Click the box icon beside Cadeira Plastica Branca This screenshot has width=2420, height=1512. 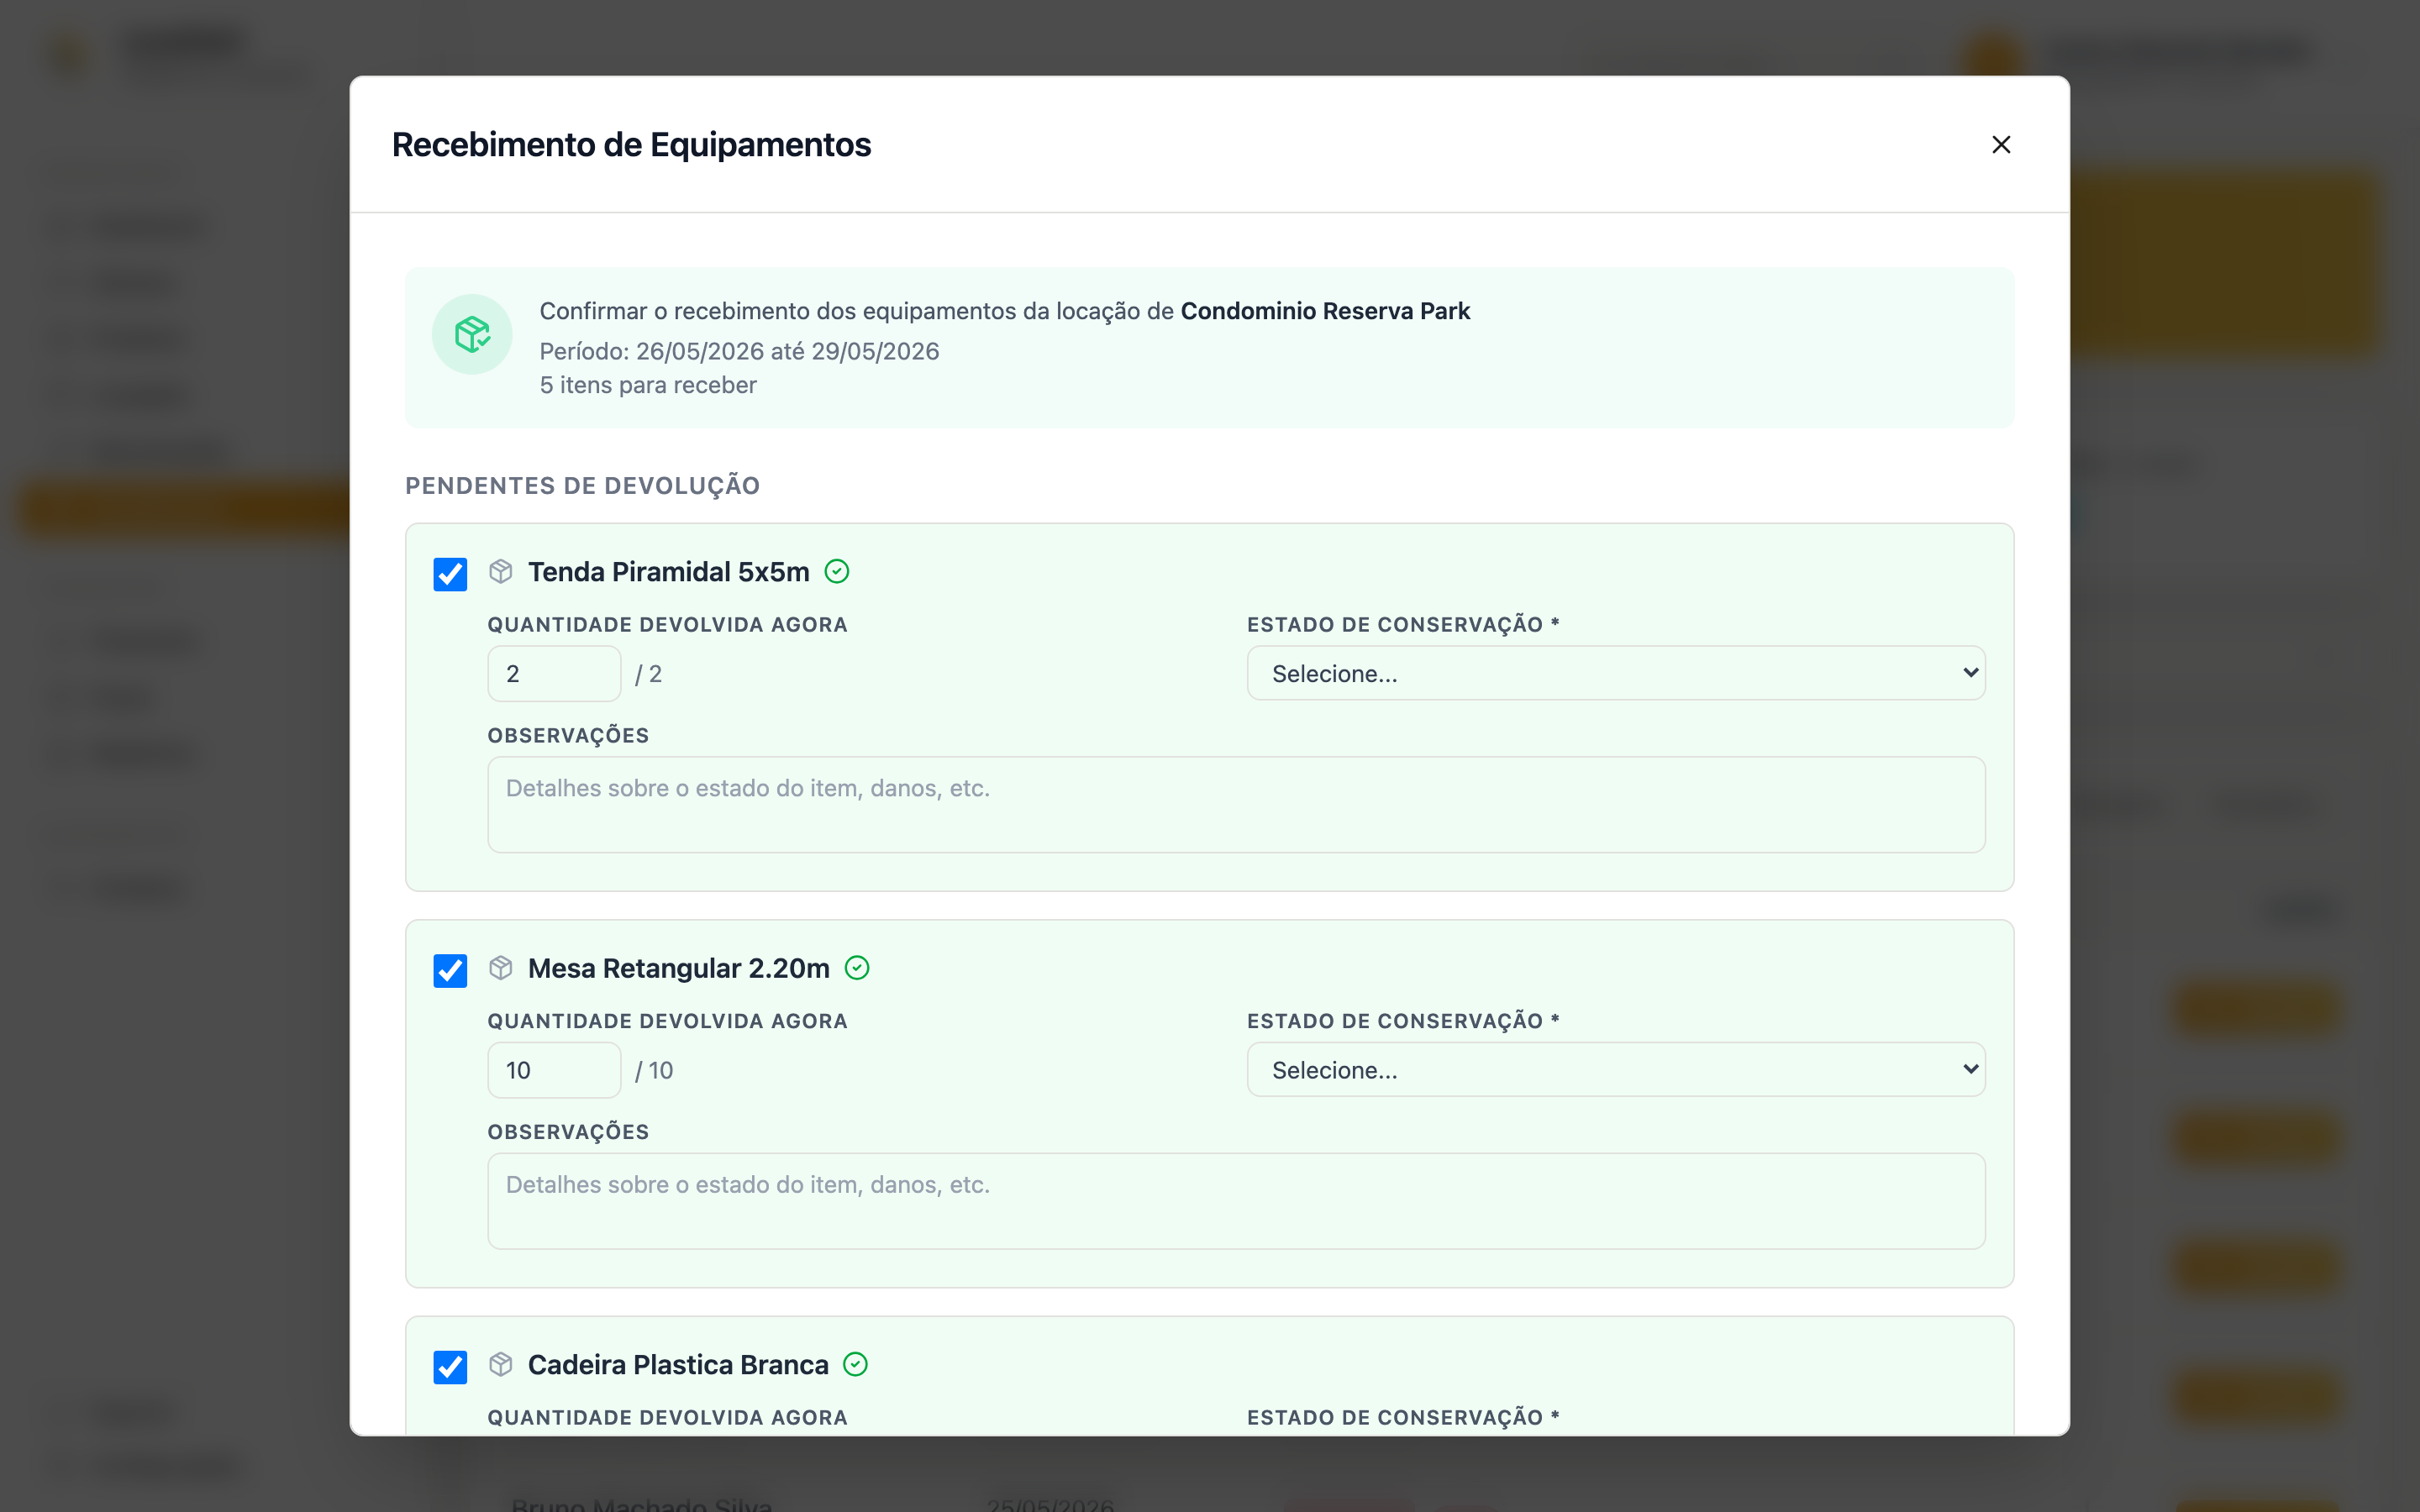(501, 1364)
